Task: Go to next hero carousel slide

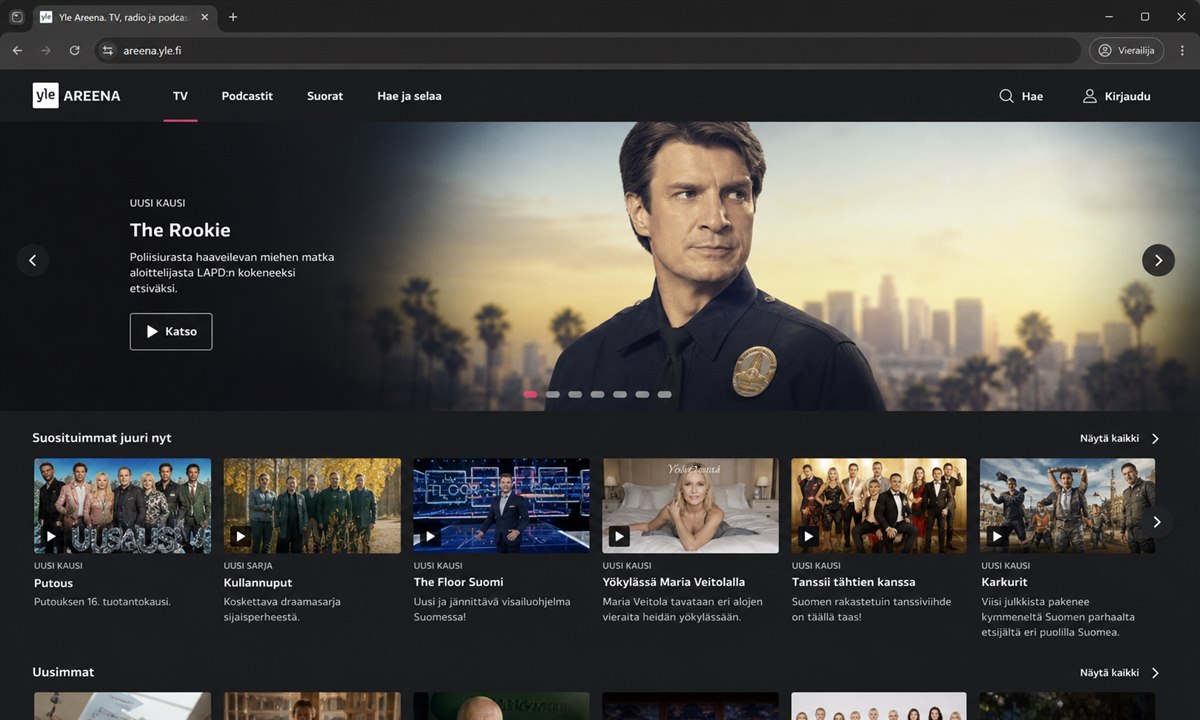Action: pos(1158,260)
